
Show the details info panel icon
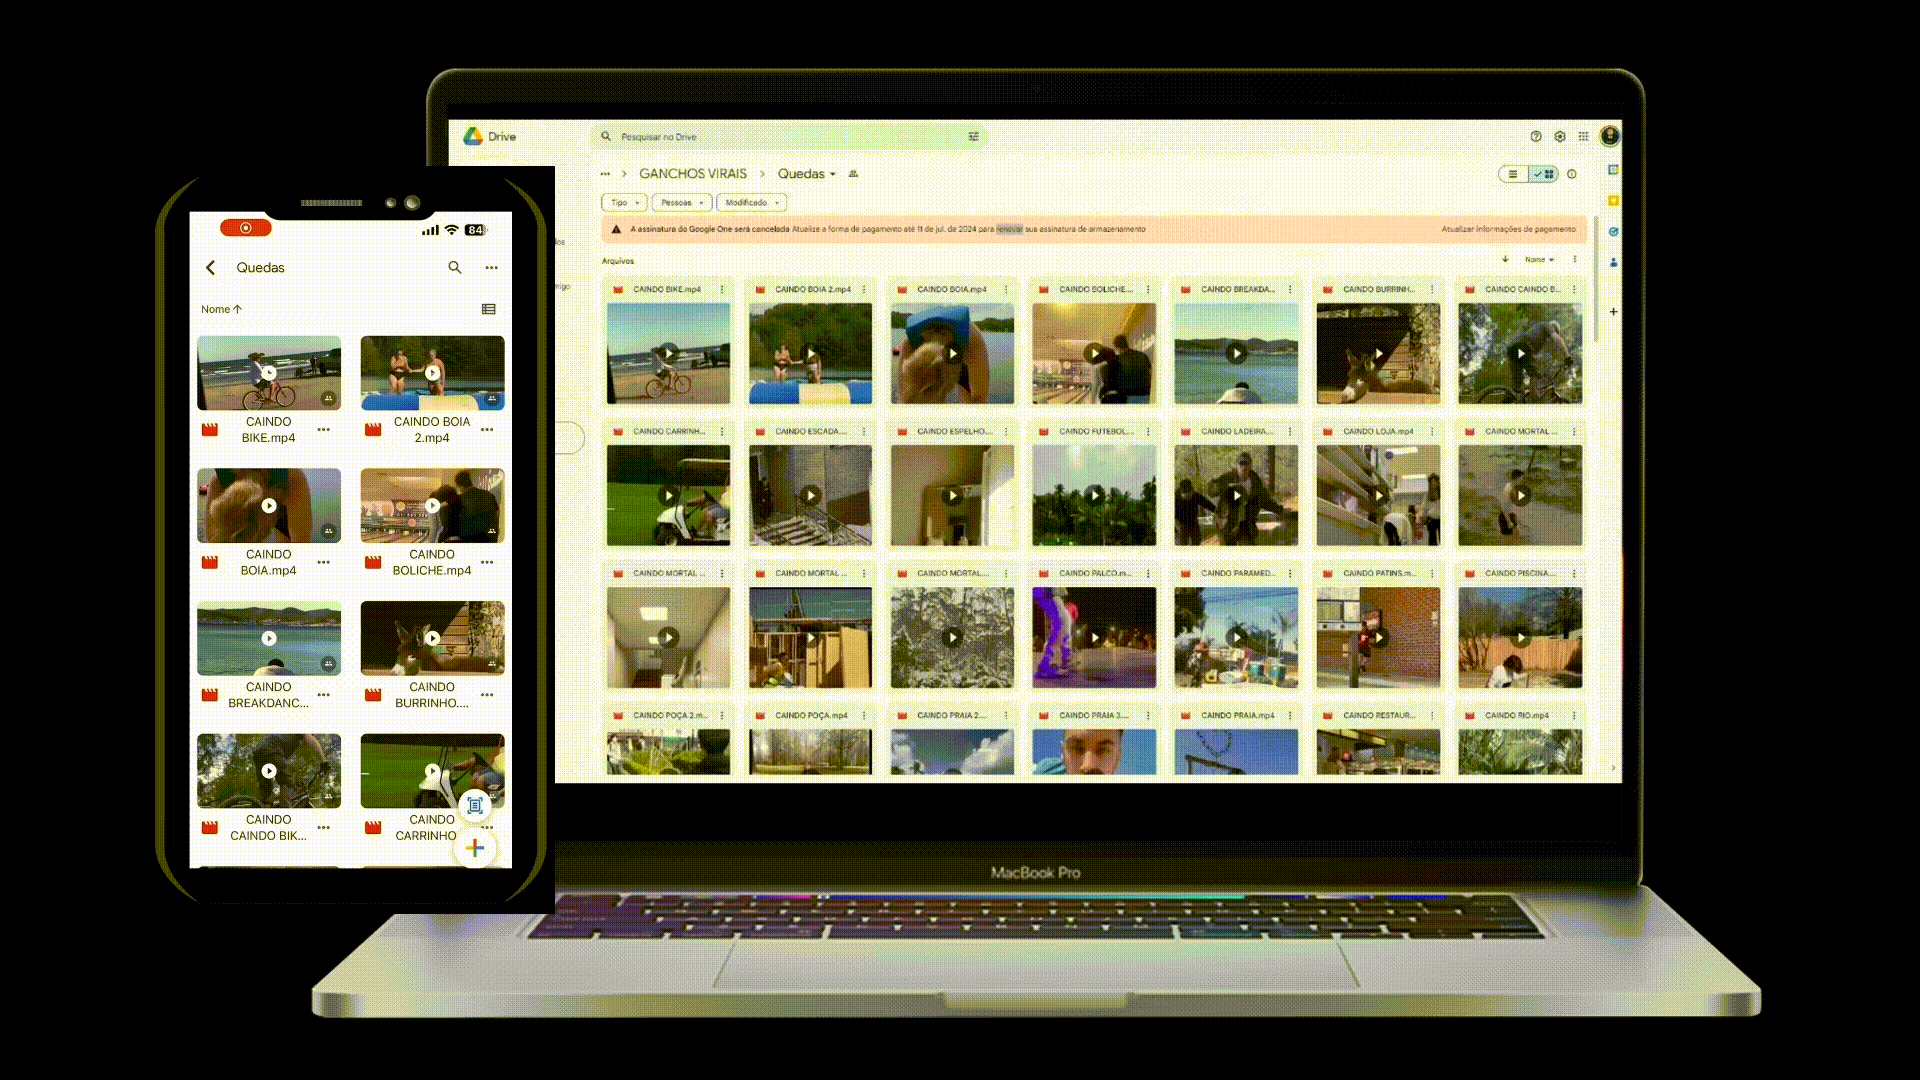pos(1572,174)
